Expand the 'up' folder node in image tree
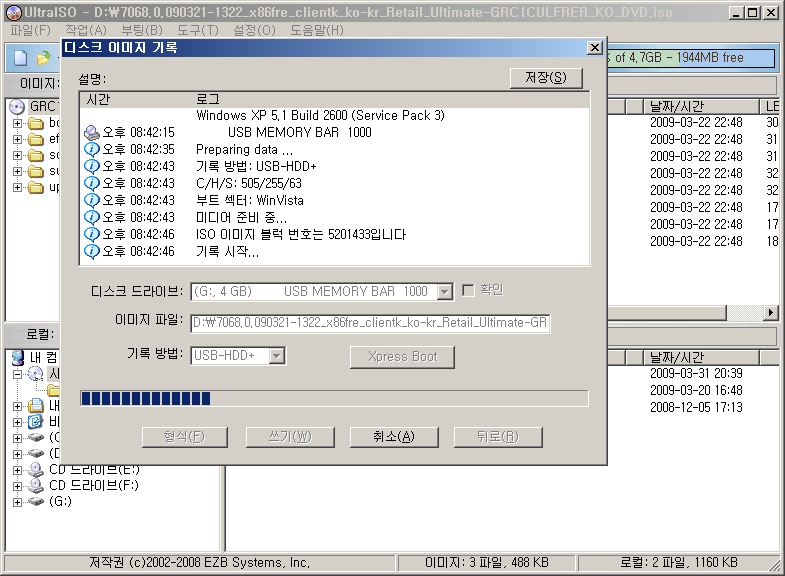 18,188
